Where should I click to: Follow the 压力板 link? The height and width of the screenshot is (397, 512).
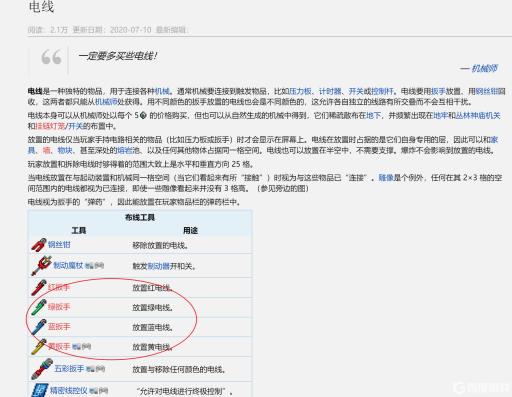tap(300, 91)
